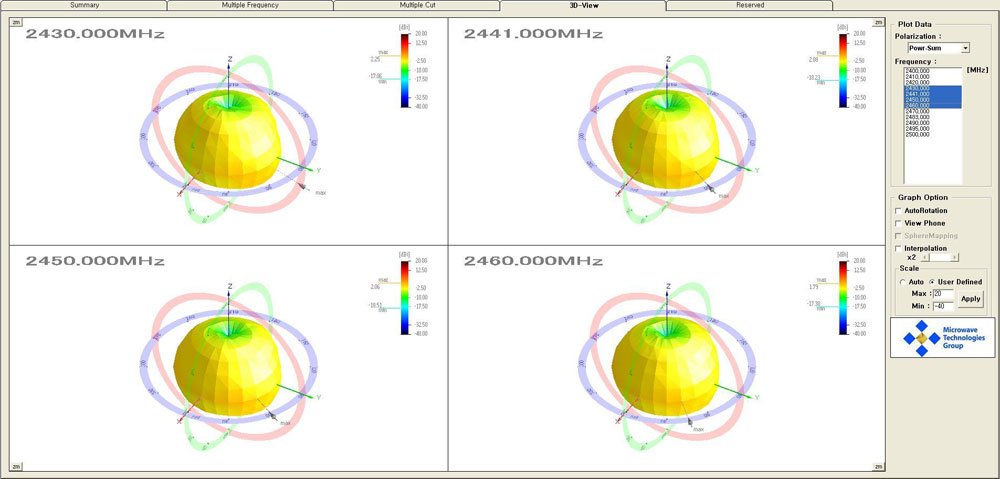Click the small corner button beside 2430.000MHz title

pos(16,21)
